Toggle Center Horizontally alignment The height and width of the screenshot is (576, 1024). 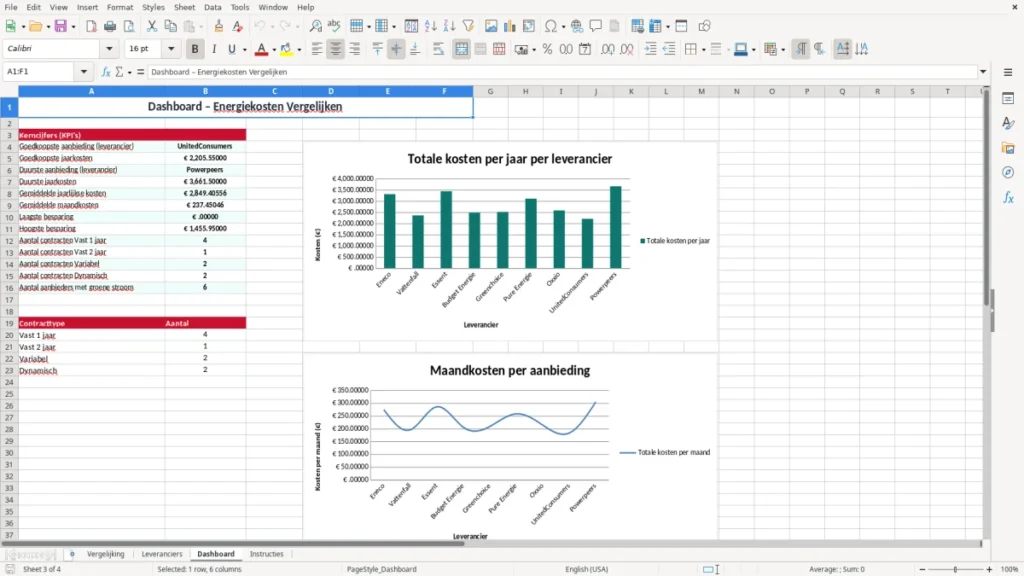point(336,49)
